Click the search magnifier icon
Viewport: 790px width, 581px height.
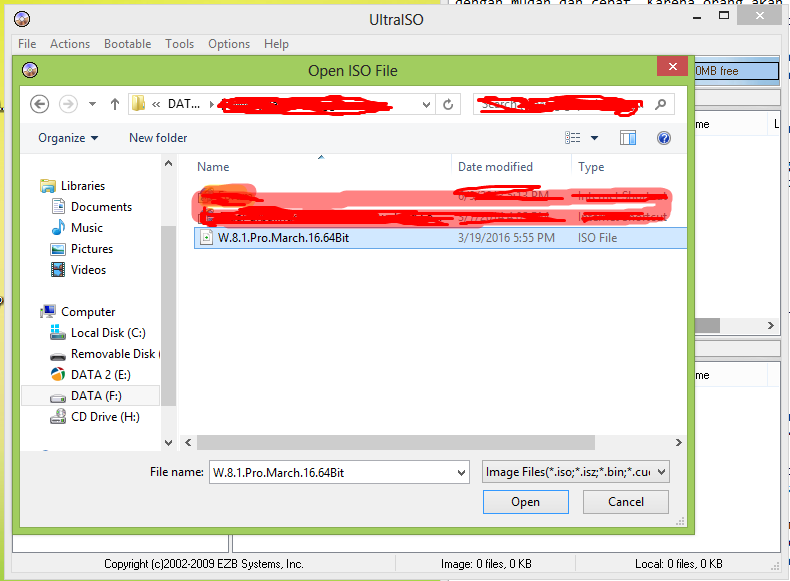pyautogui.click(x=661, y=104)
